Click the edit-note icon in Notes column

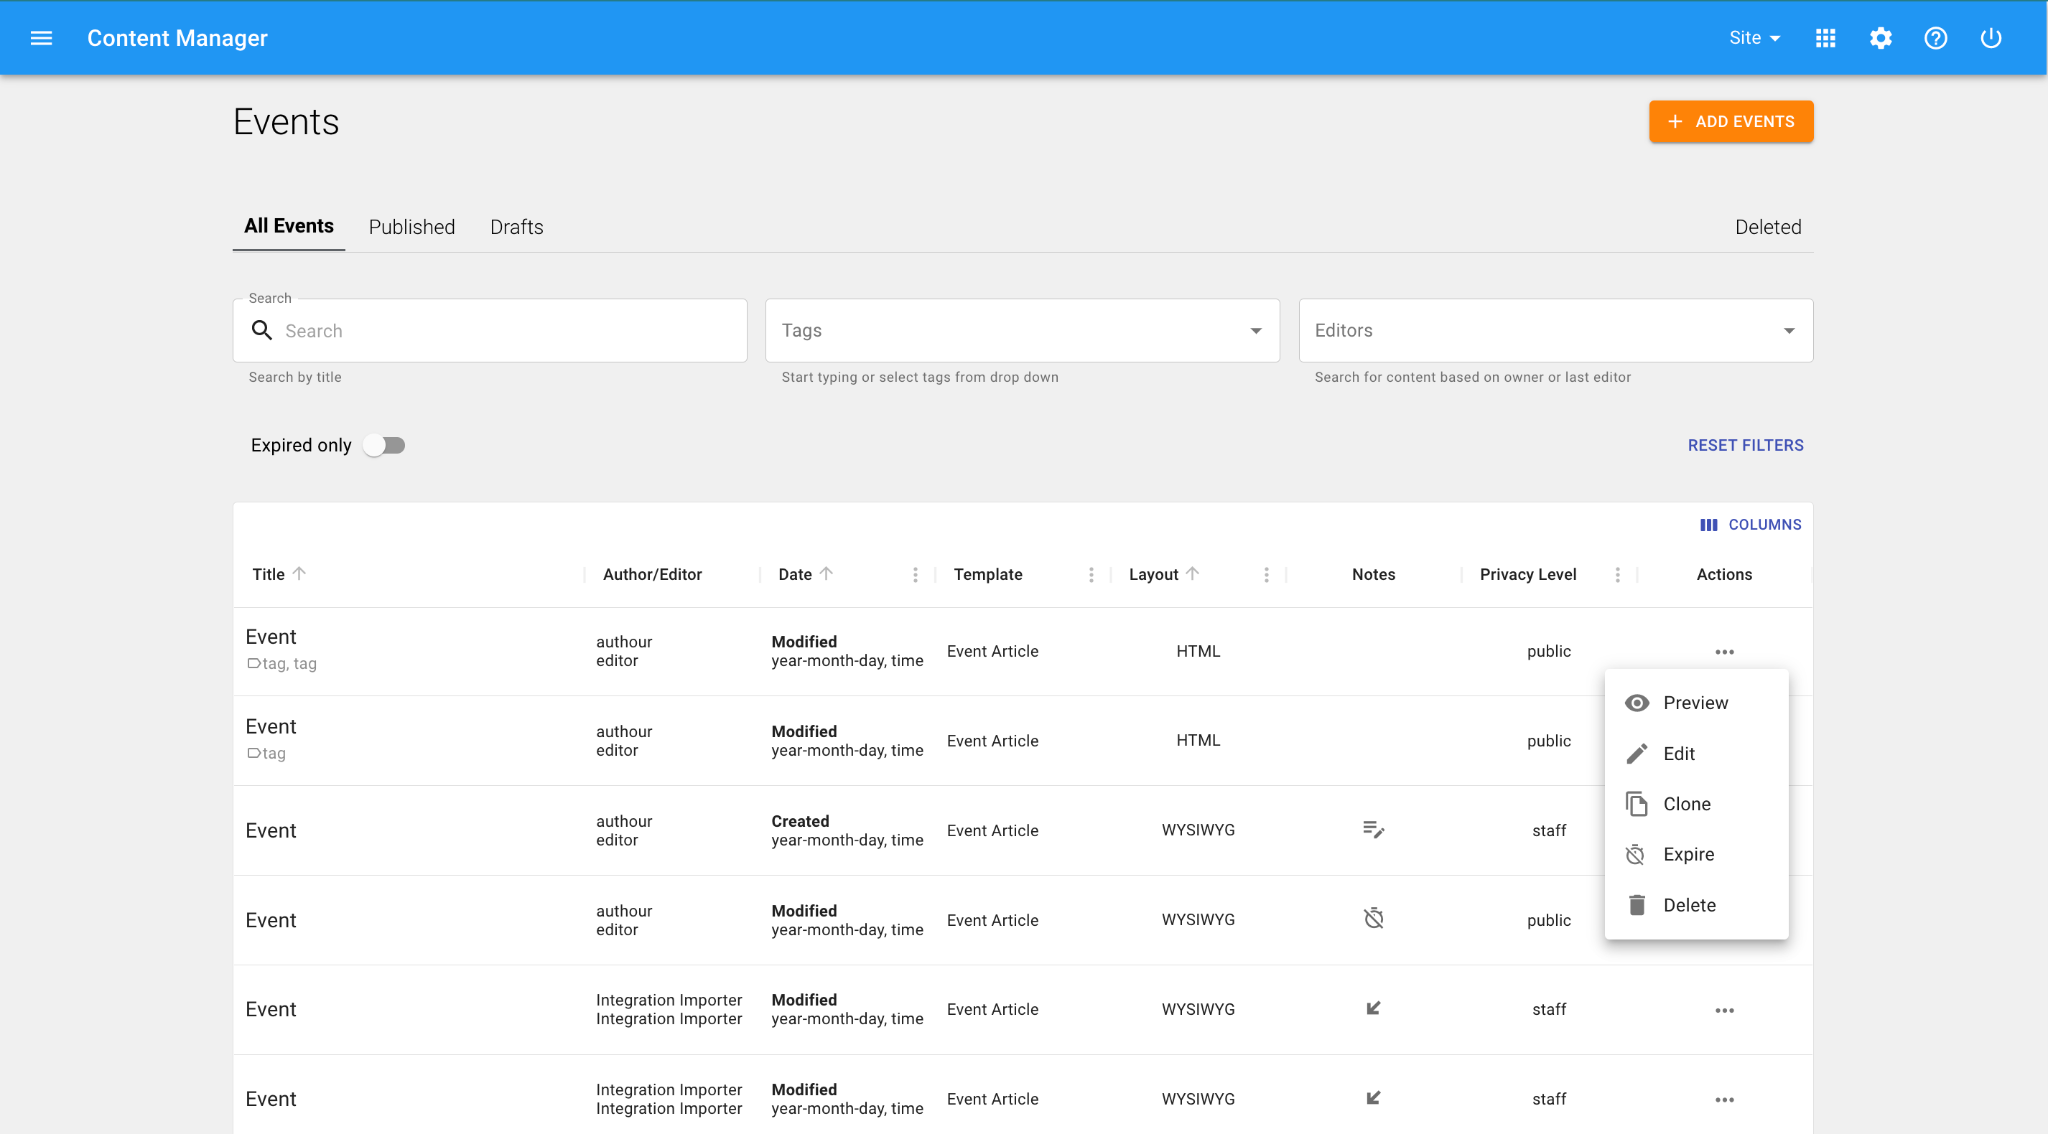(1373, 830)
